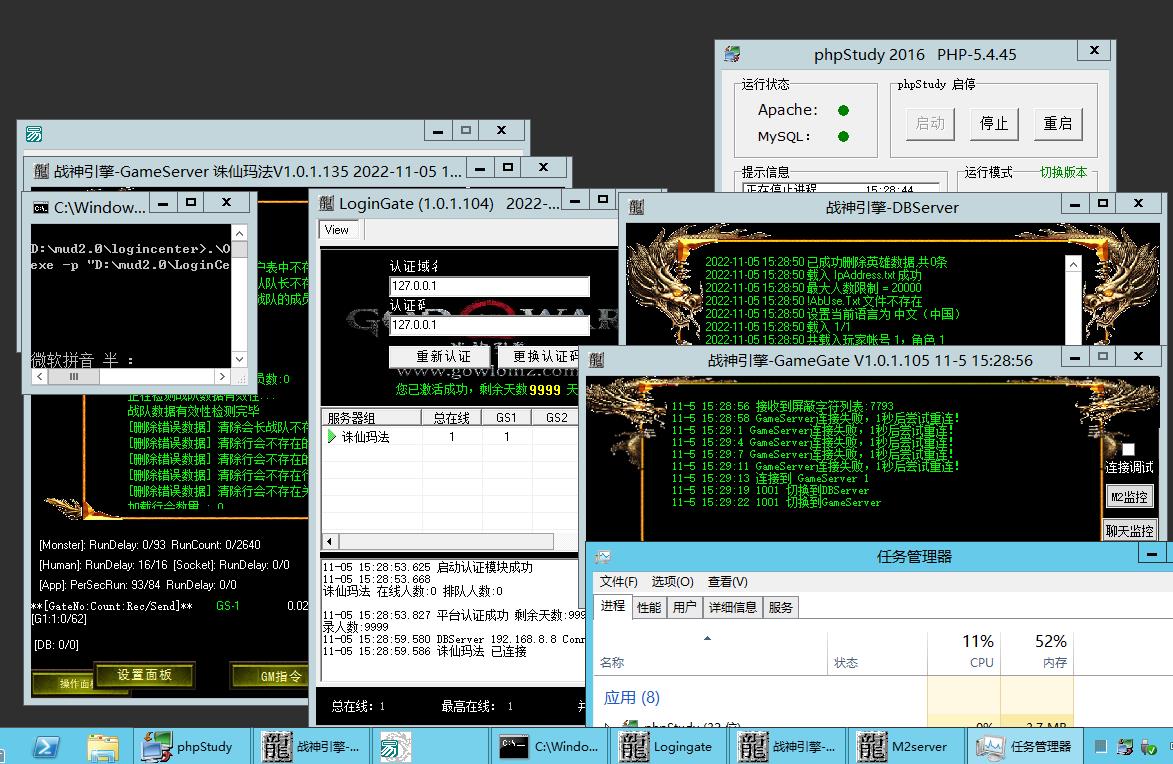Screen dimensions: 1173x764
Task: Click the console horizontal scrollbar thumb
Action: (x=74, y=376)
